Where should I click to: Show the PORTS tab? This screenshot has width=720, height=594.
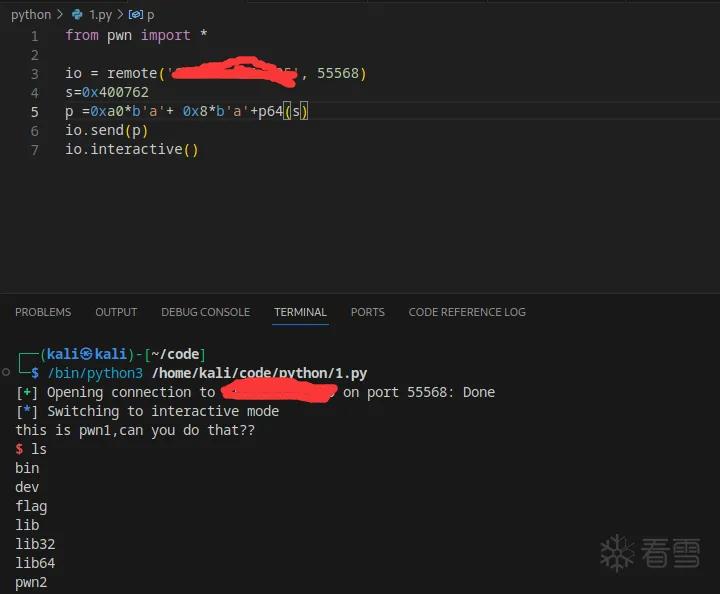[368, 312]
